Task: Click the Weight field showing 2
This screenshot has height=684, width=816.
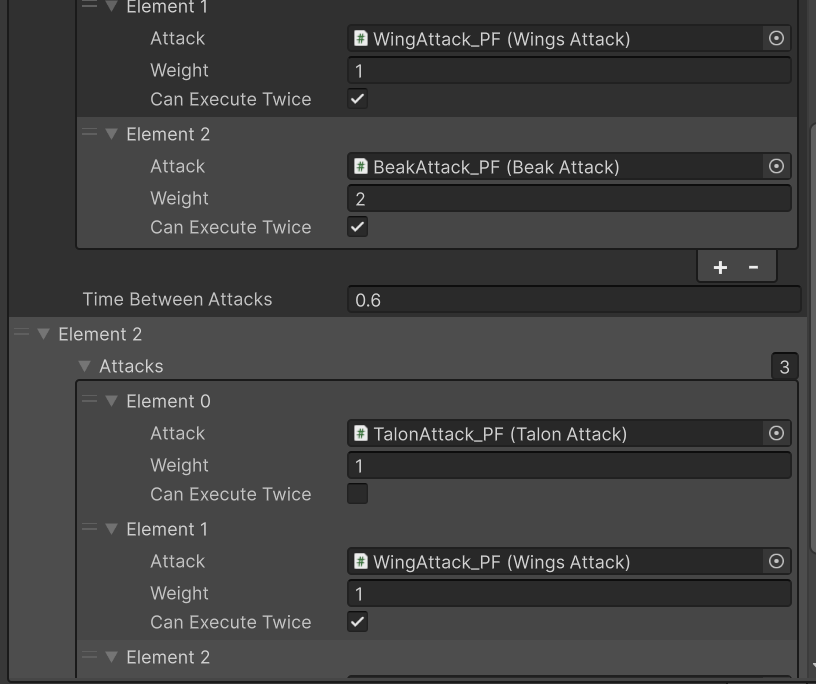Action: coord(569,198)
